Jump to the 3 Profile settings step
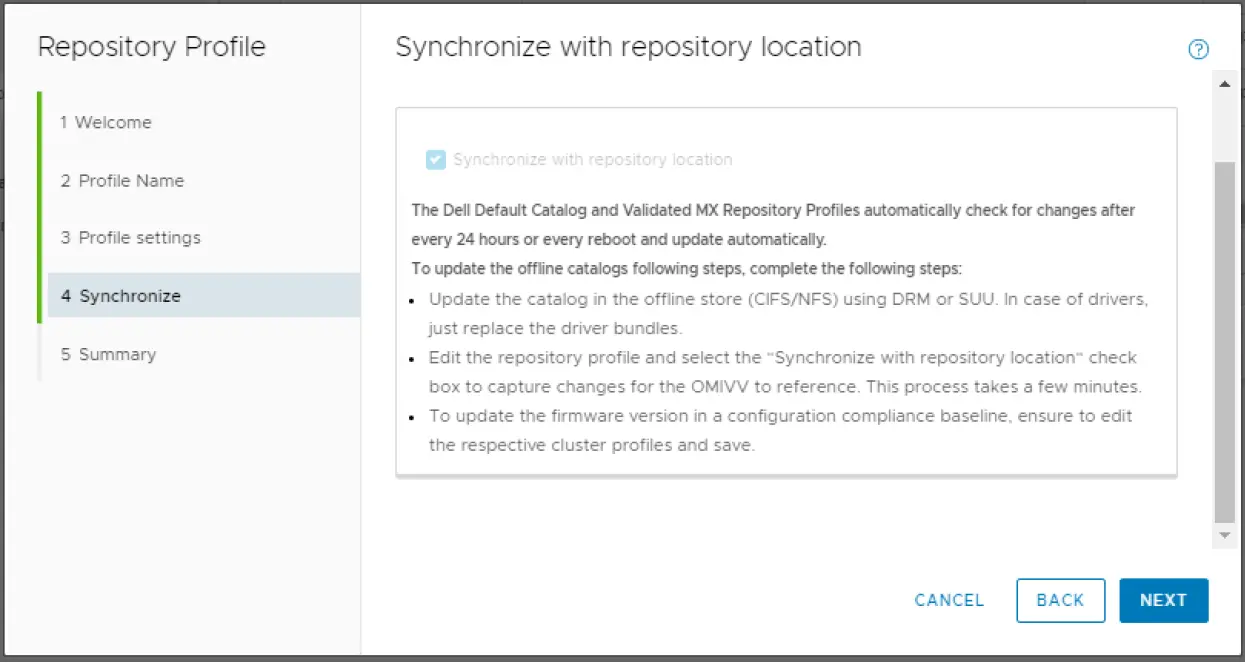This screenshot has width=1245, height=663. [x=130, y=238]
